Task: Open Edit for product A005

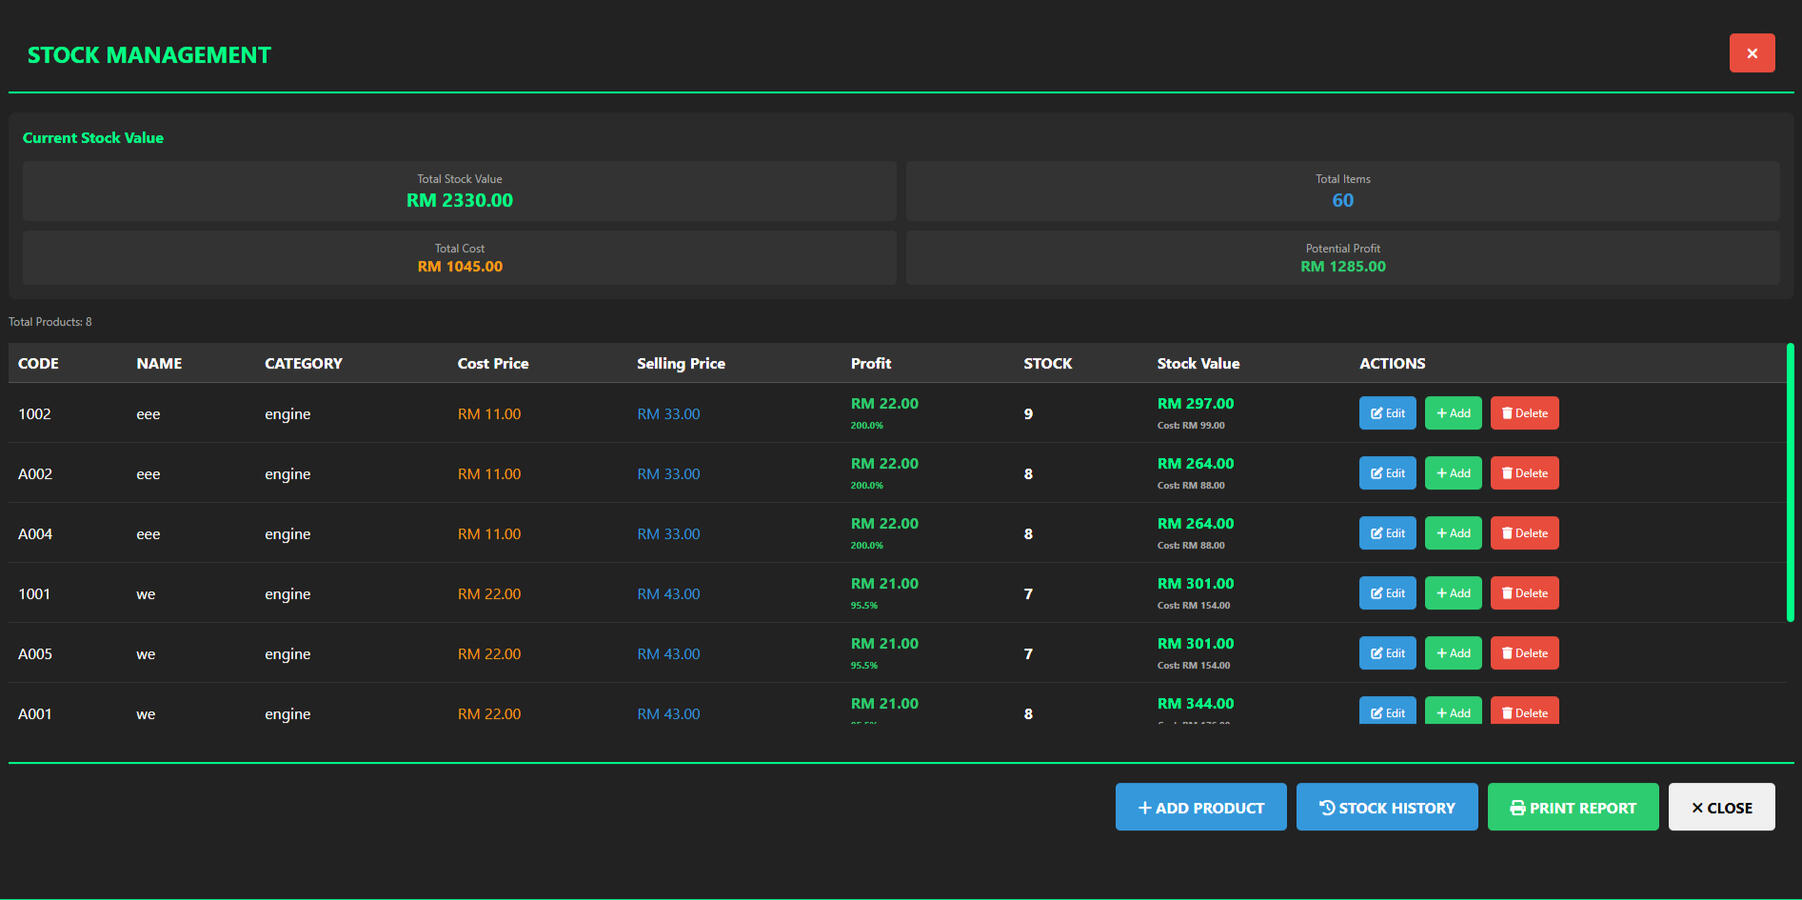Action: click(x=1386, y=653)
